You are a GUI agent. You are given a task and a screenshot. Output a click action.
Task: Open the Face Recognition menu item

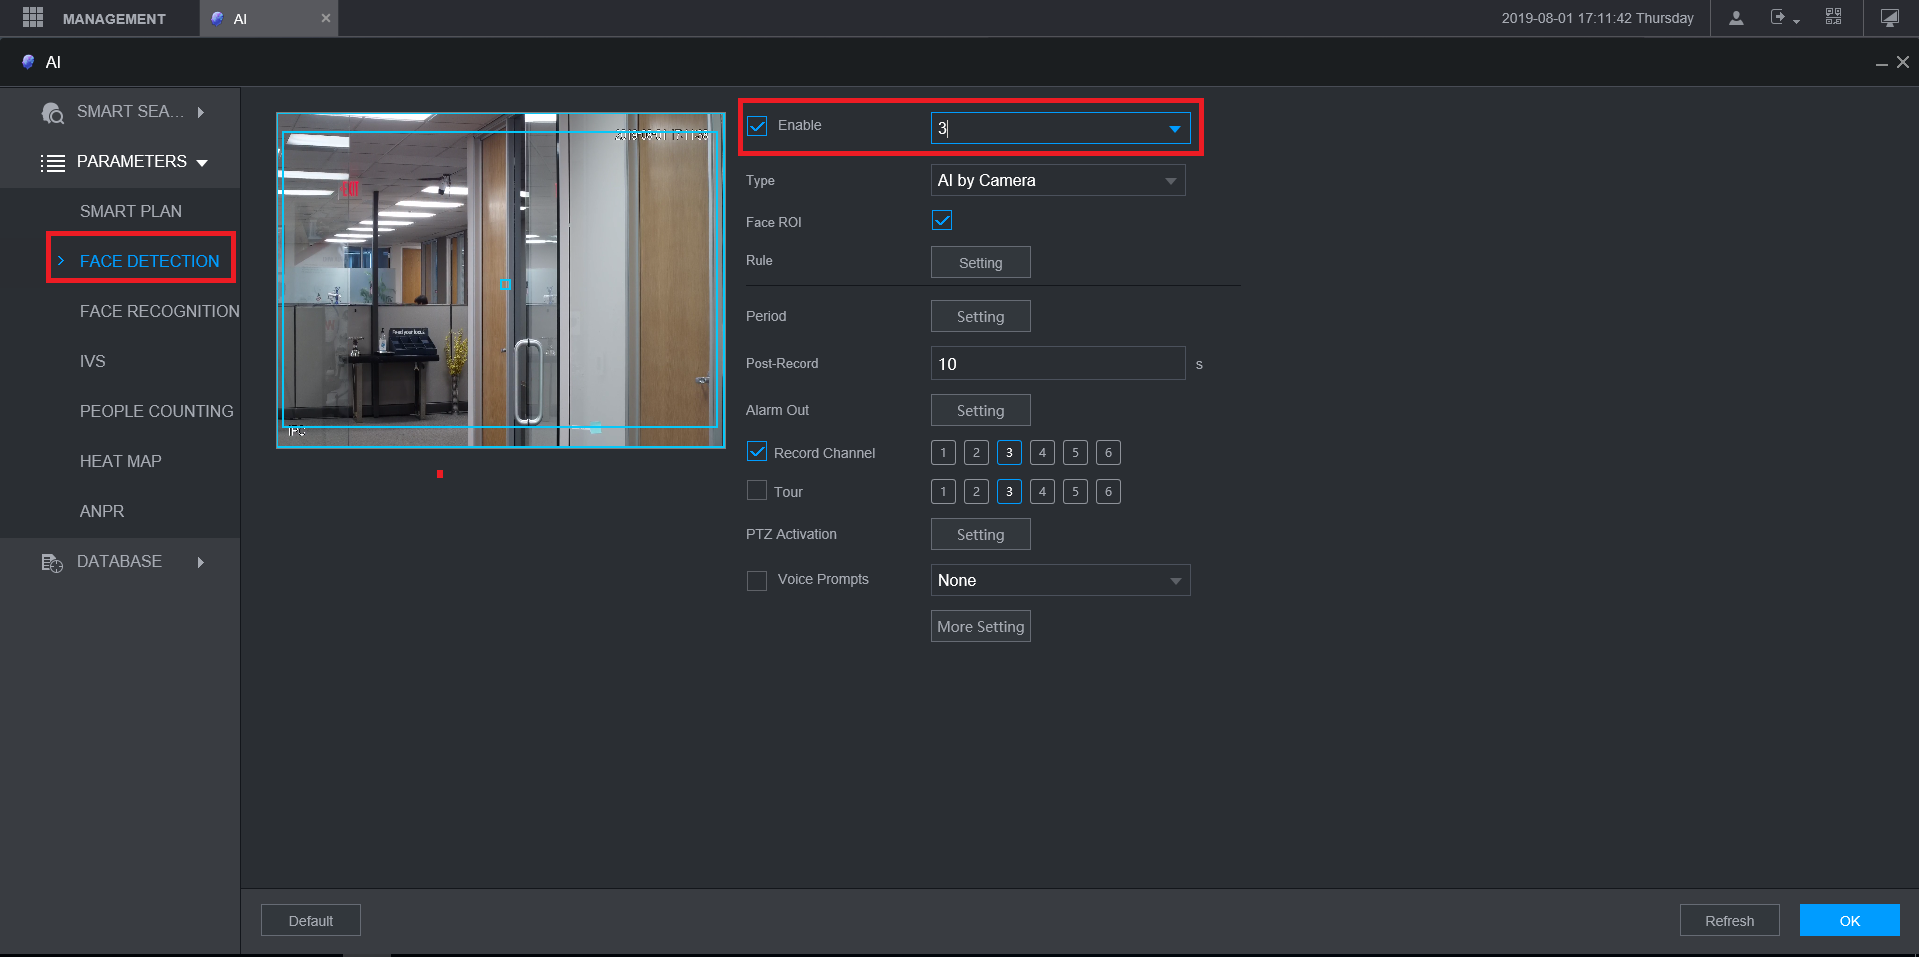159,312
